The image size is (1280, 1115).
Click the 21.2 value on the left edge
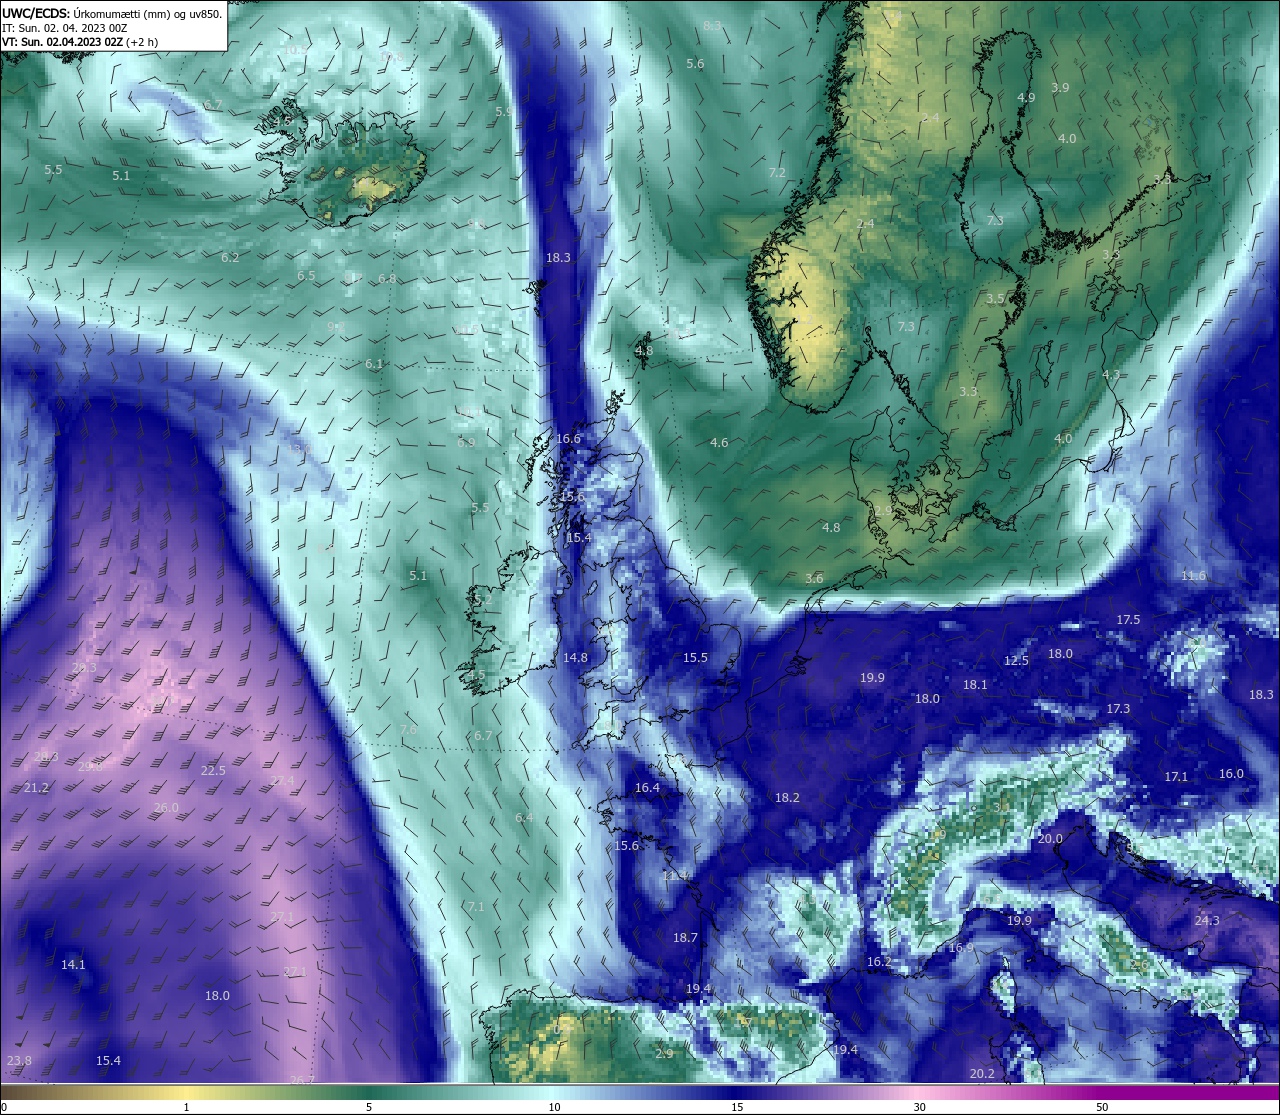coord(36,788)
